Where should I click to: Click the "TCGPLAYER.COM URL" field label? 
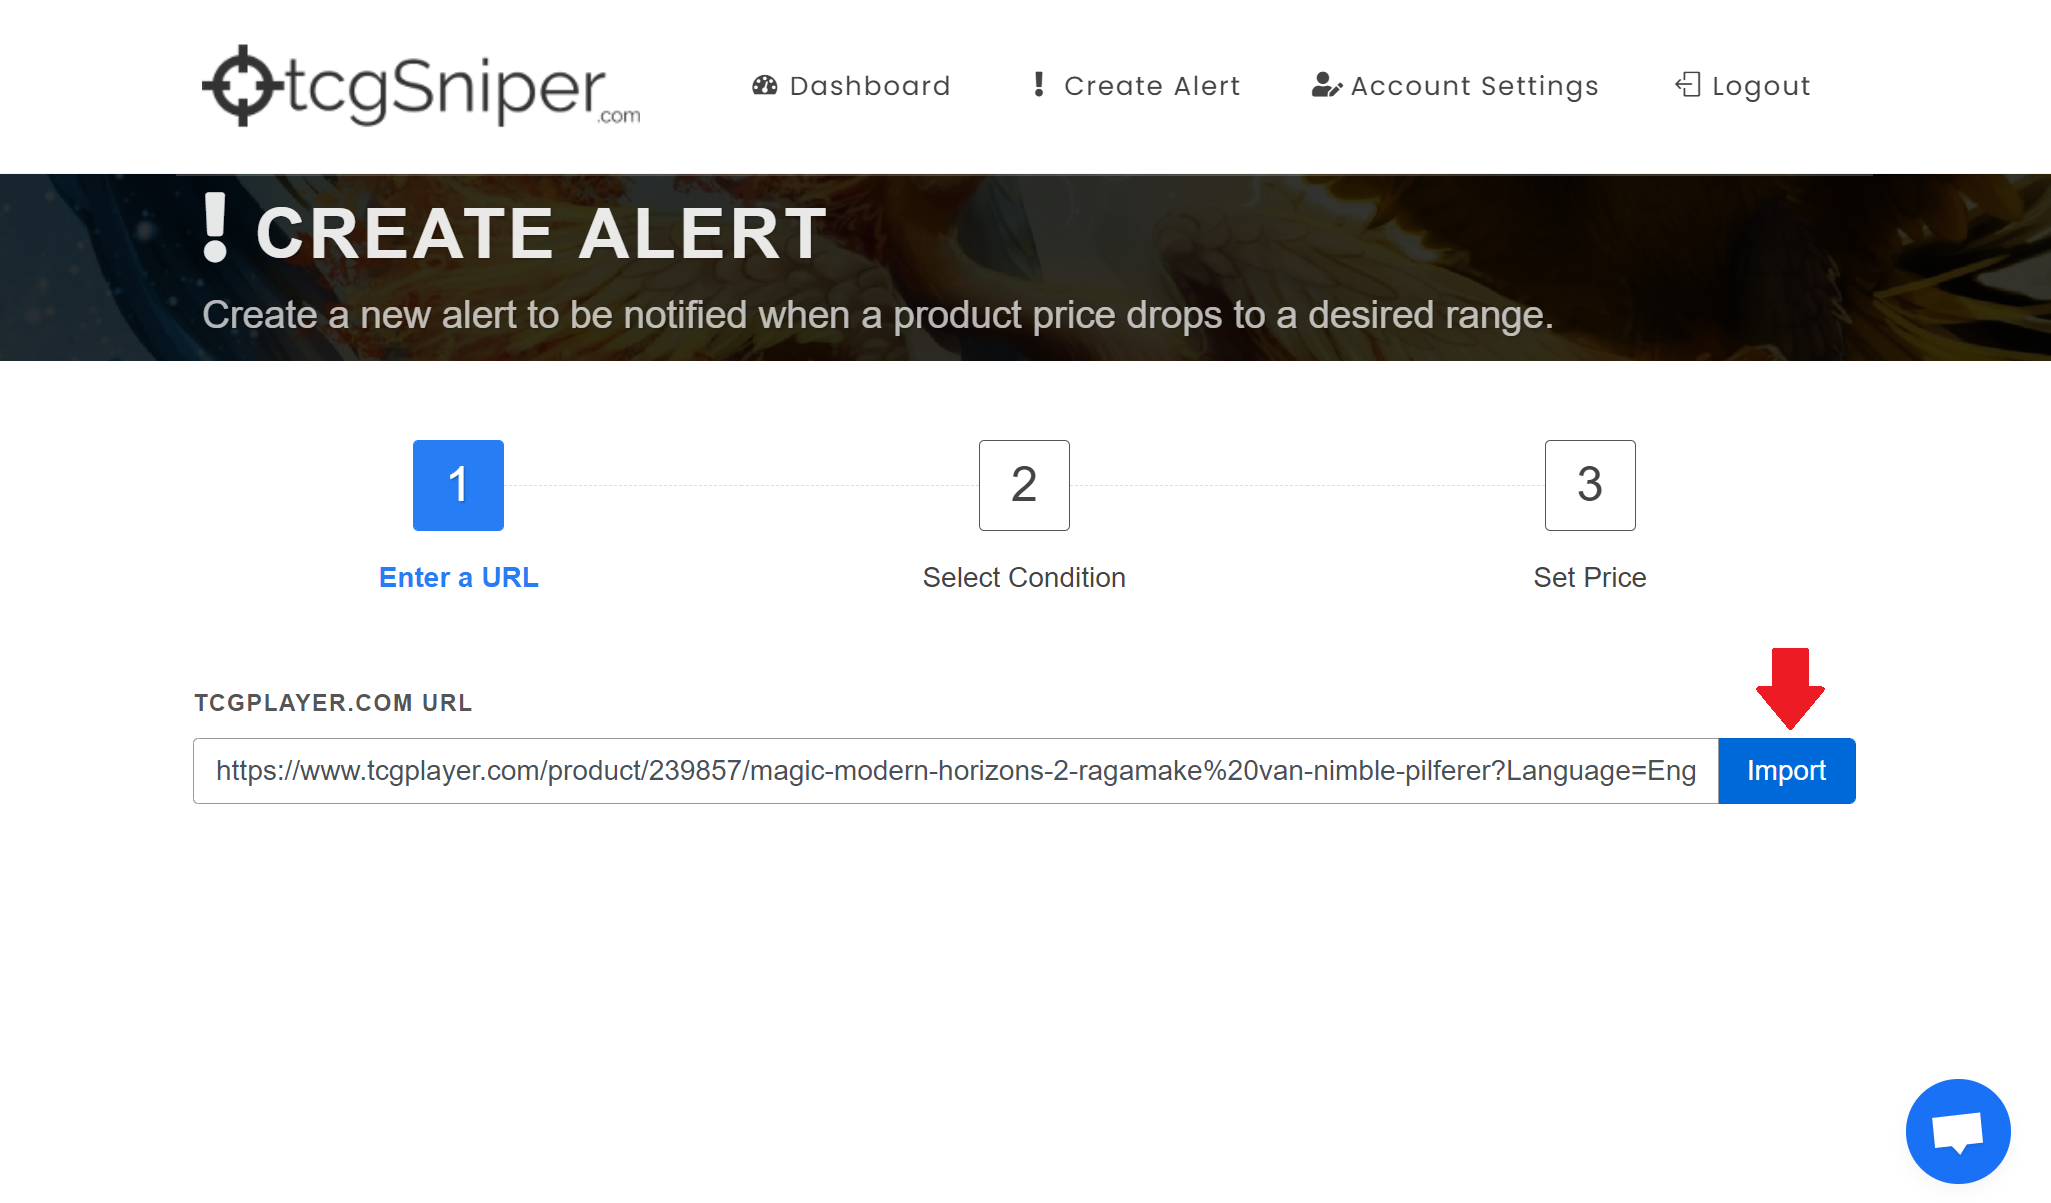pos(333,703)
